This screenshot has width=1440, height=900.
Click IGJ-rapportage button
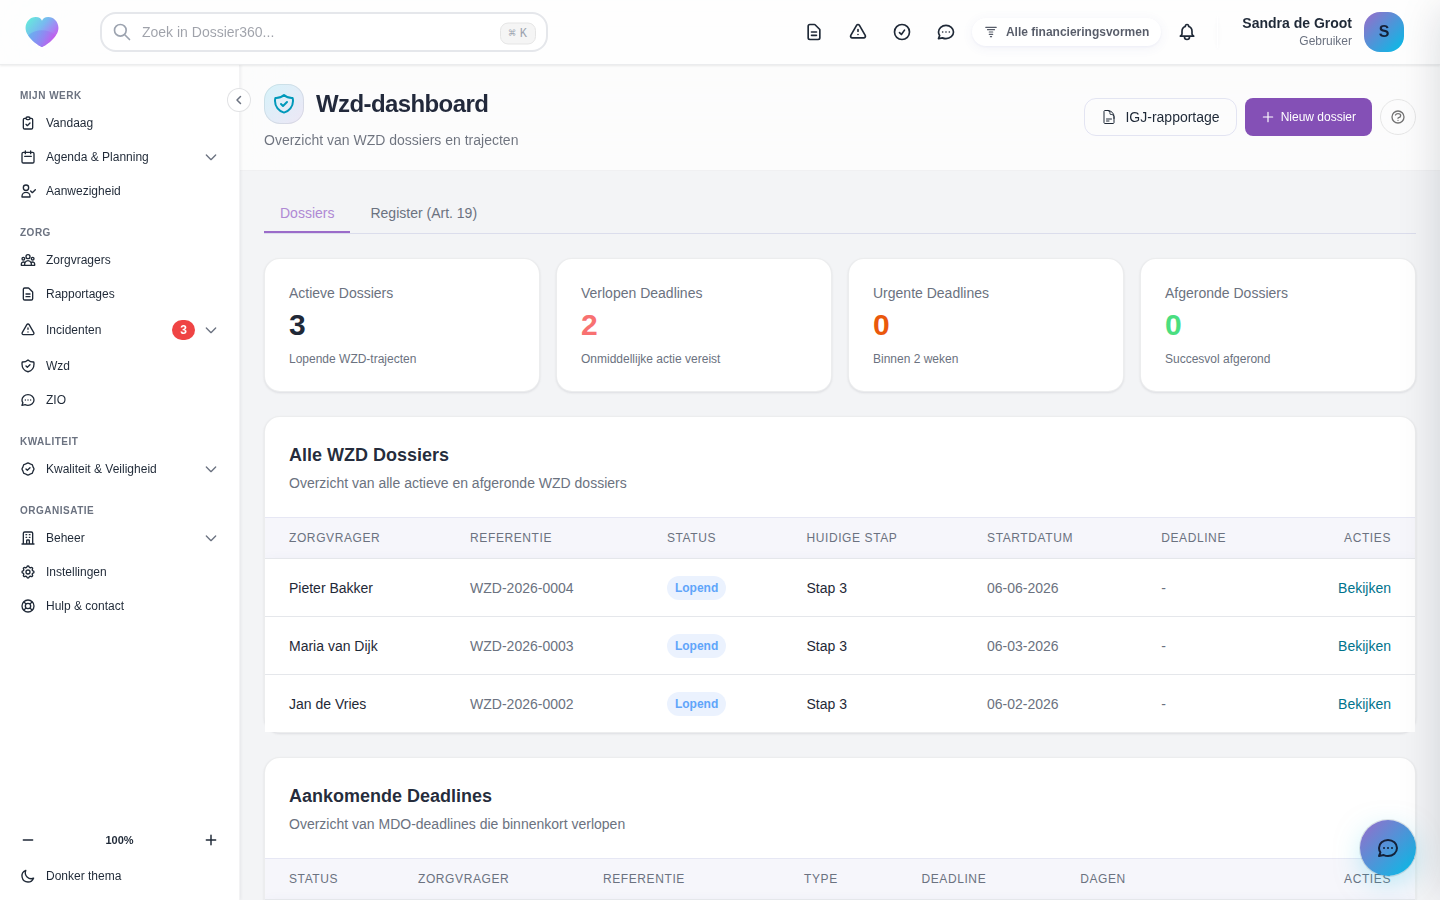pos(1160,117)
